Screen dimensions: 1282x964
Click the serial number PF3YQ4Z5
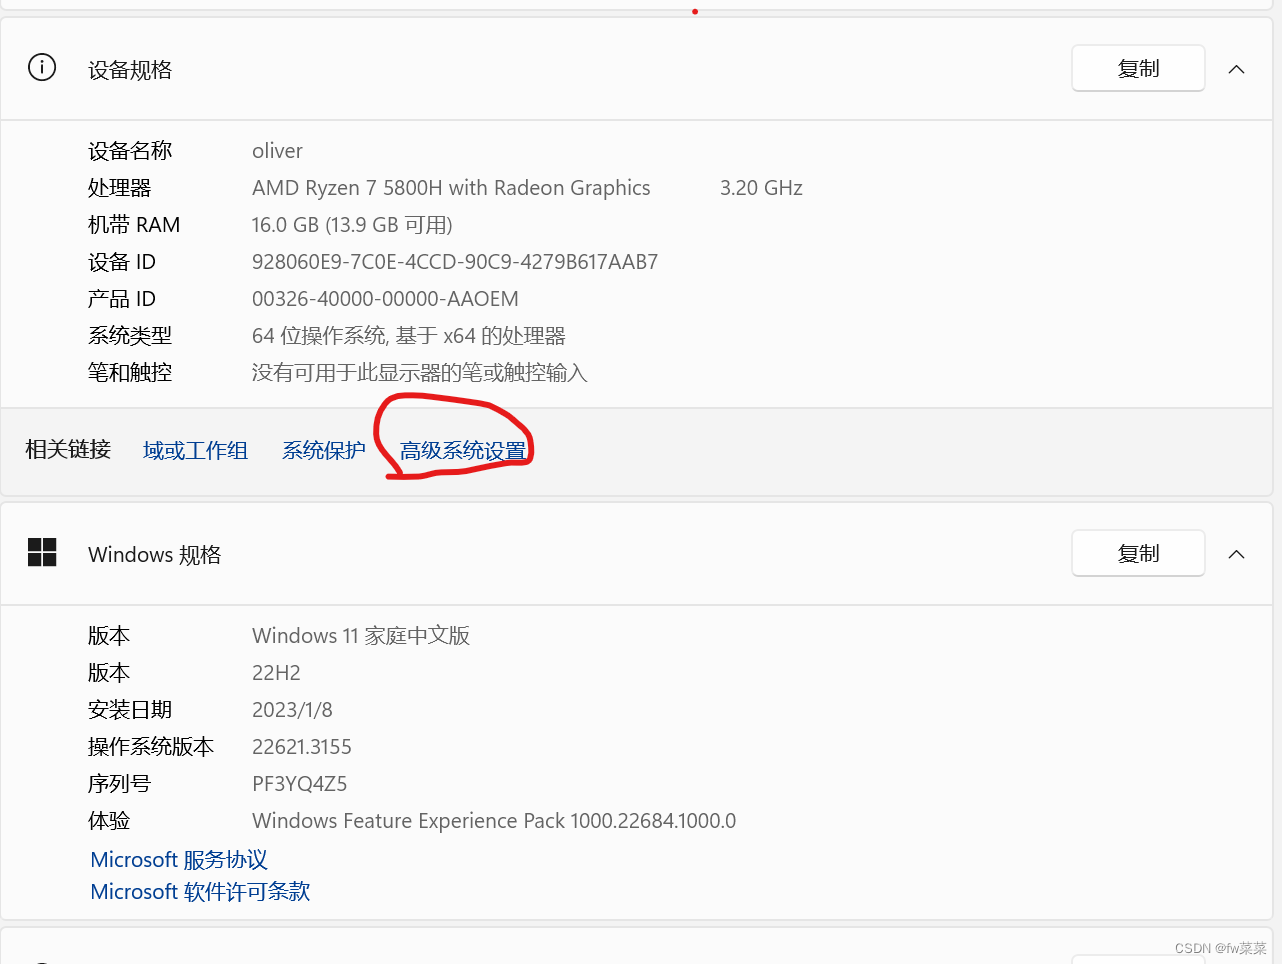pos(299,783)
